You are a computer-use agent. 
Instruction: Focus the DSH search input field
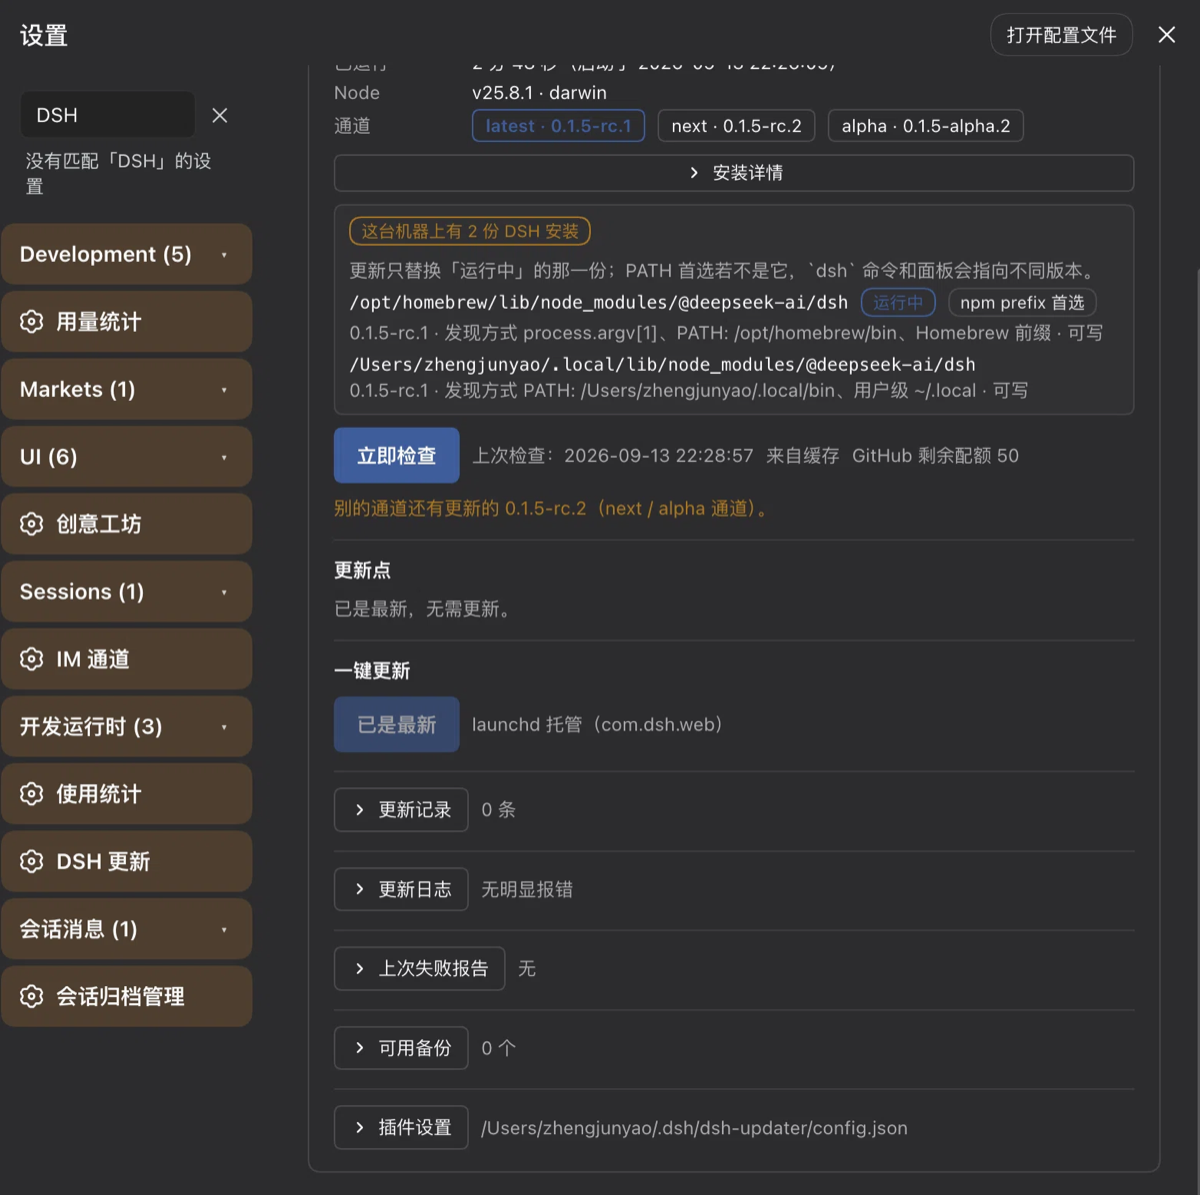tap(108, 115)
